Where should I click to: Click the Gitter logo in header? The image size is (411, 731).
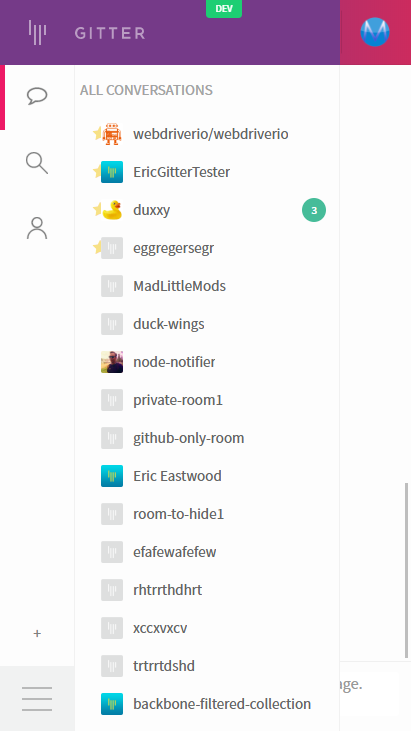coord(87,33)
